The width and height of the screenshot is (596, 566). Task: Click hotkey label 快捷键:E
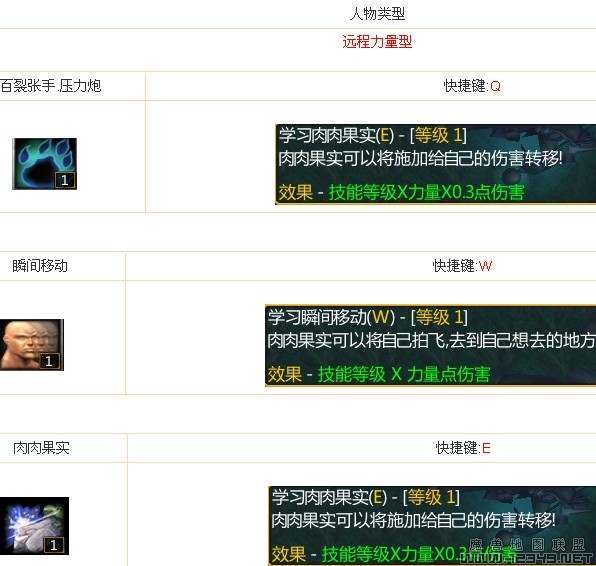coord(463,448)
